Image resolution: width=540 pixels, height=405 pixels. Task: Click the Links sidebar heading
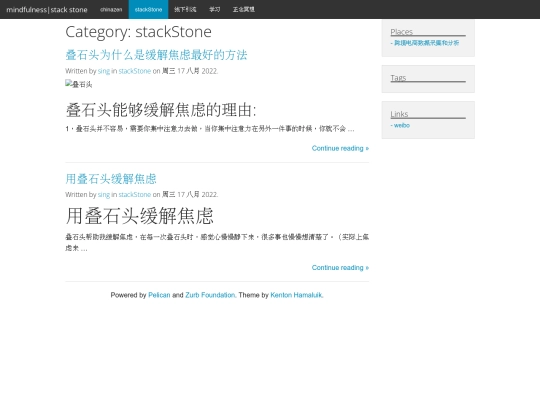(x=399, y=114)
